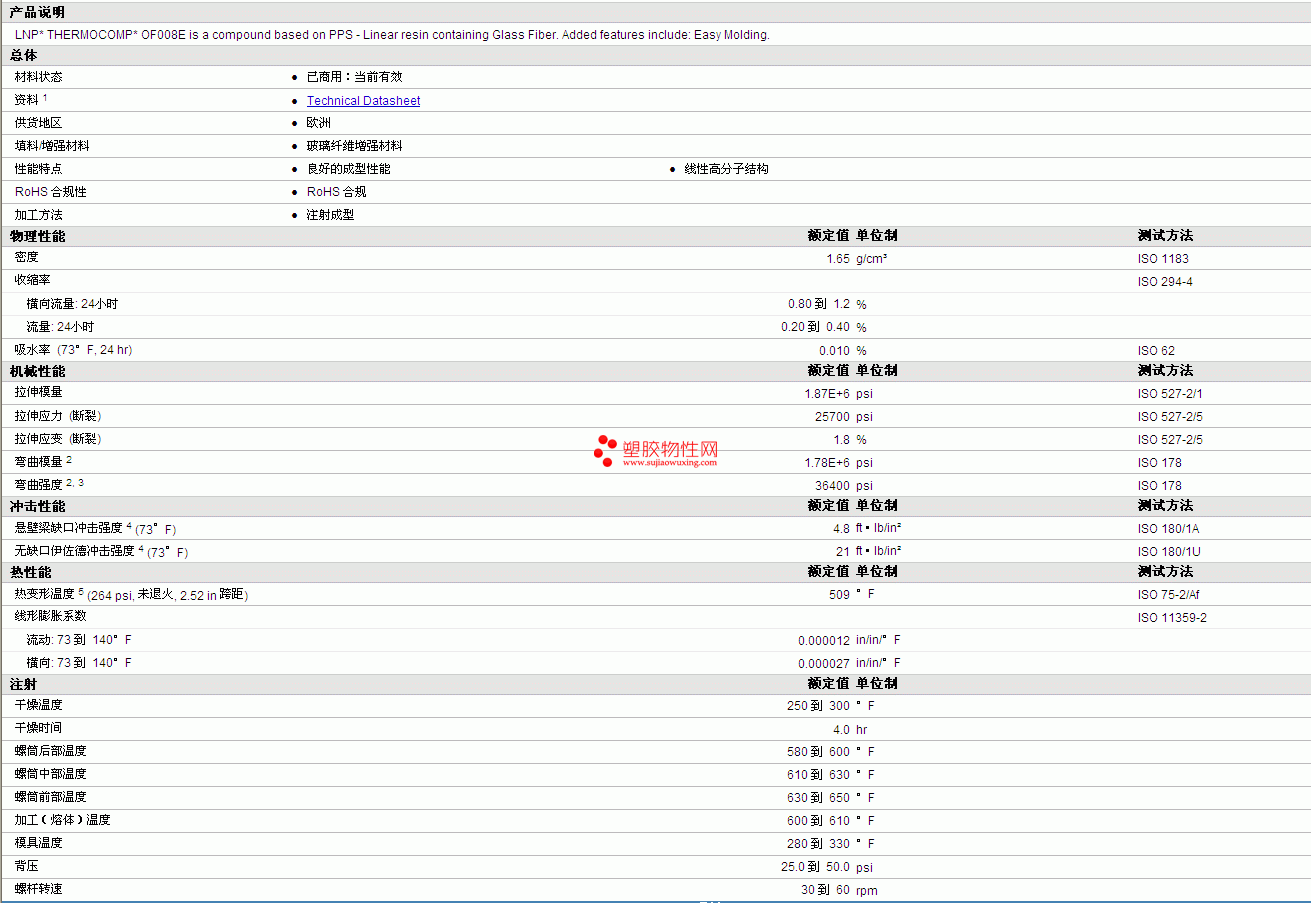Select middle barrel temperature 610 到 630
Image resolution: width=1311 pixels, height=903 pixels.
click(818, 775)
